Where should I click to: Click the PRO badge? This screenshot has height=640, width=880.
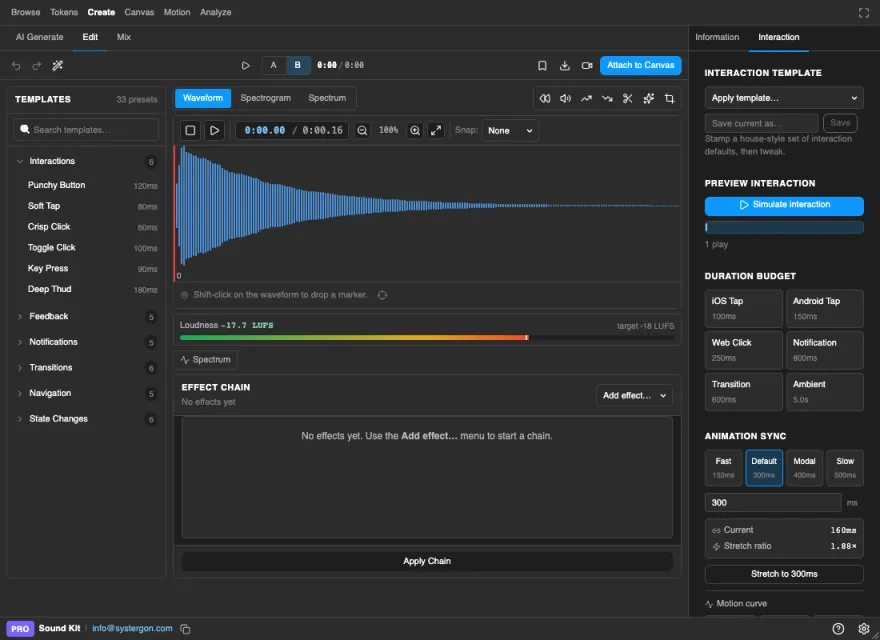point(20,629)
